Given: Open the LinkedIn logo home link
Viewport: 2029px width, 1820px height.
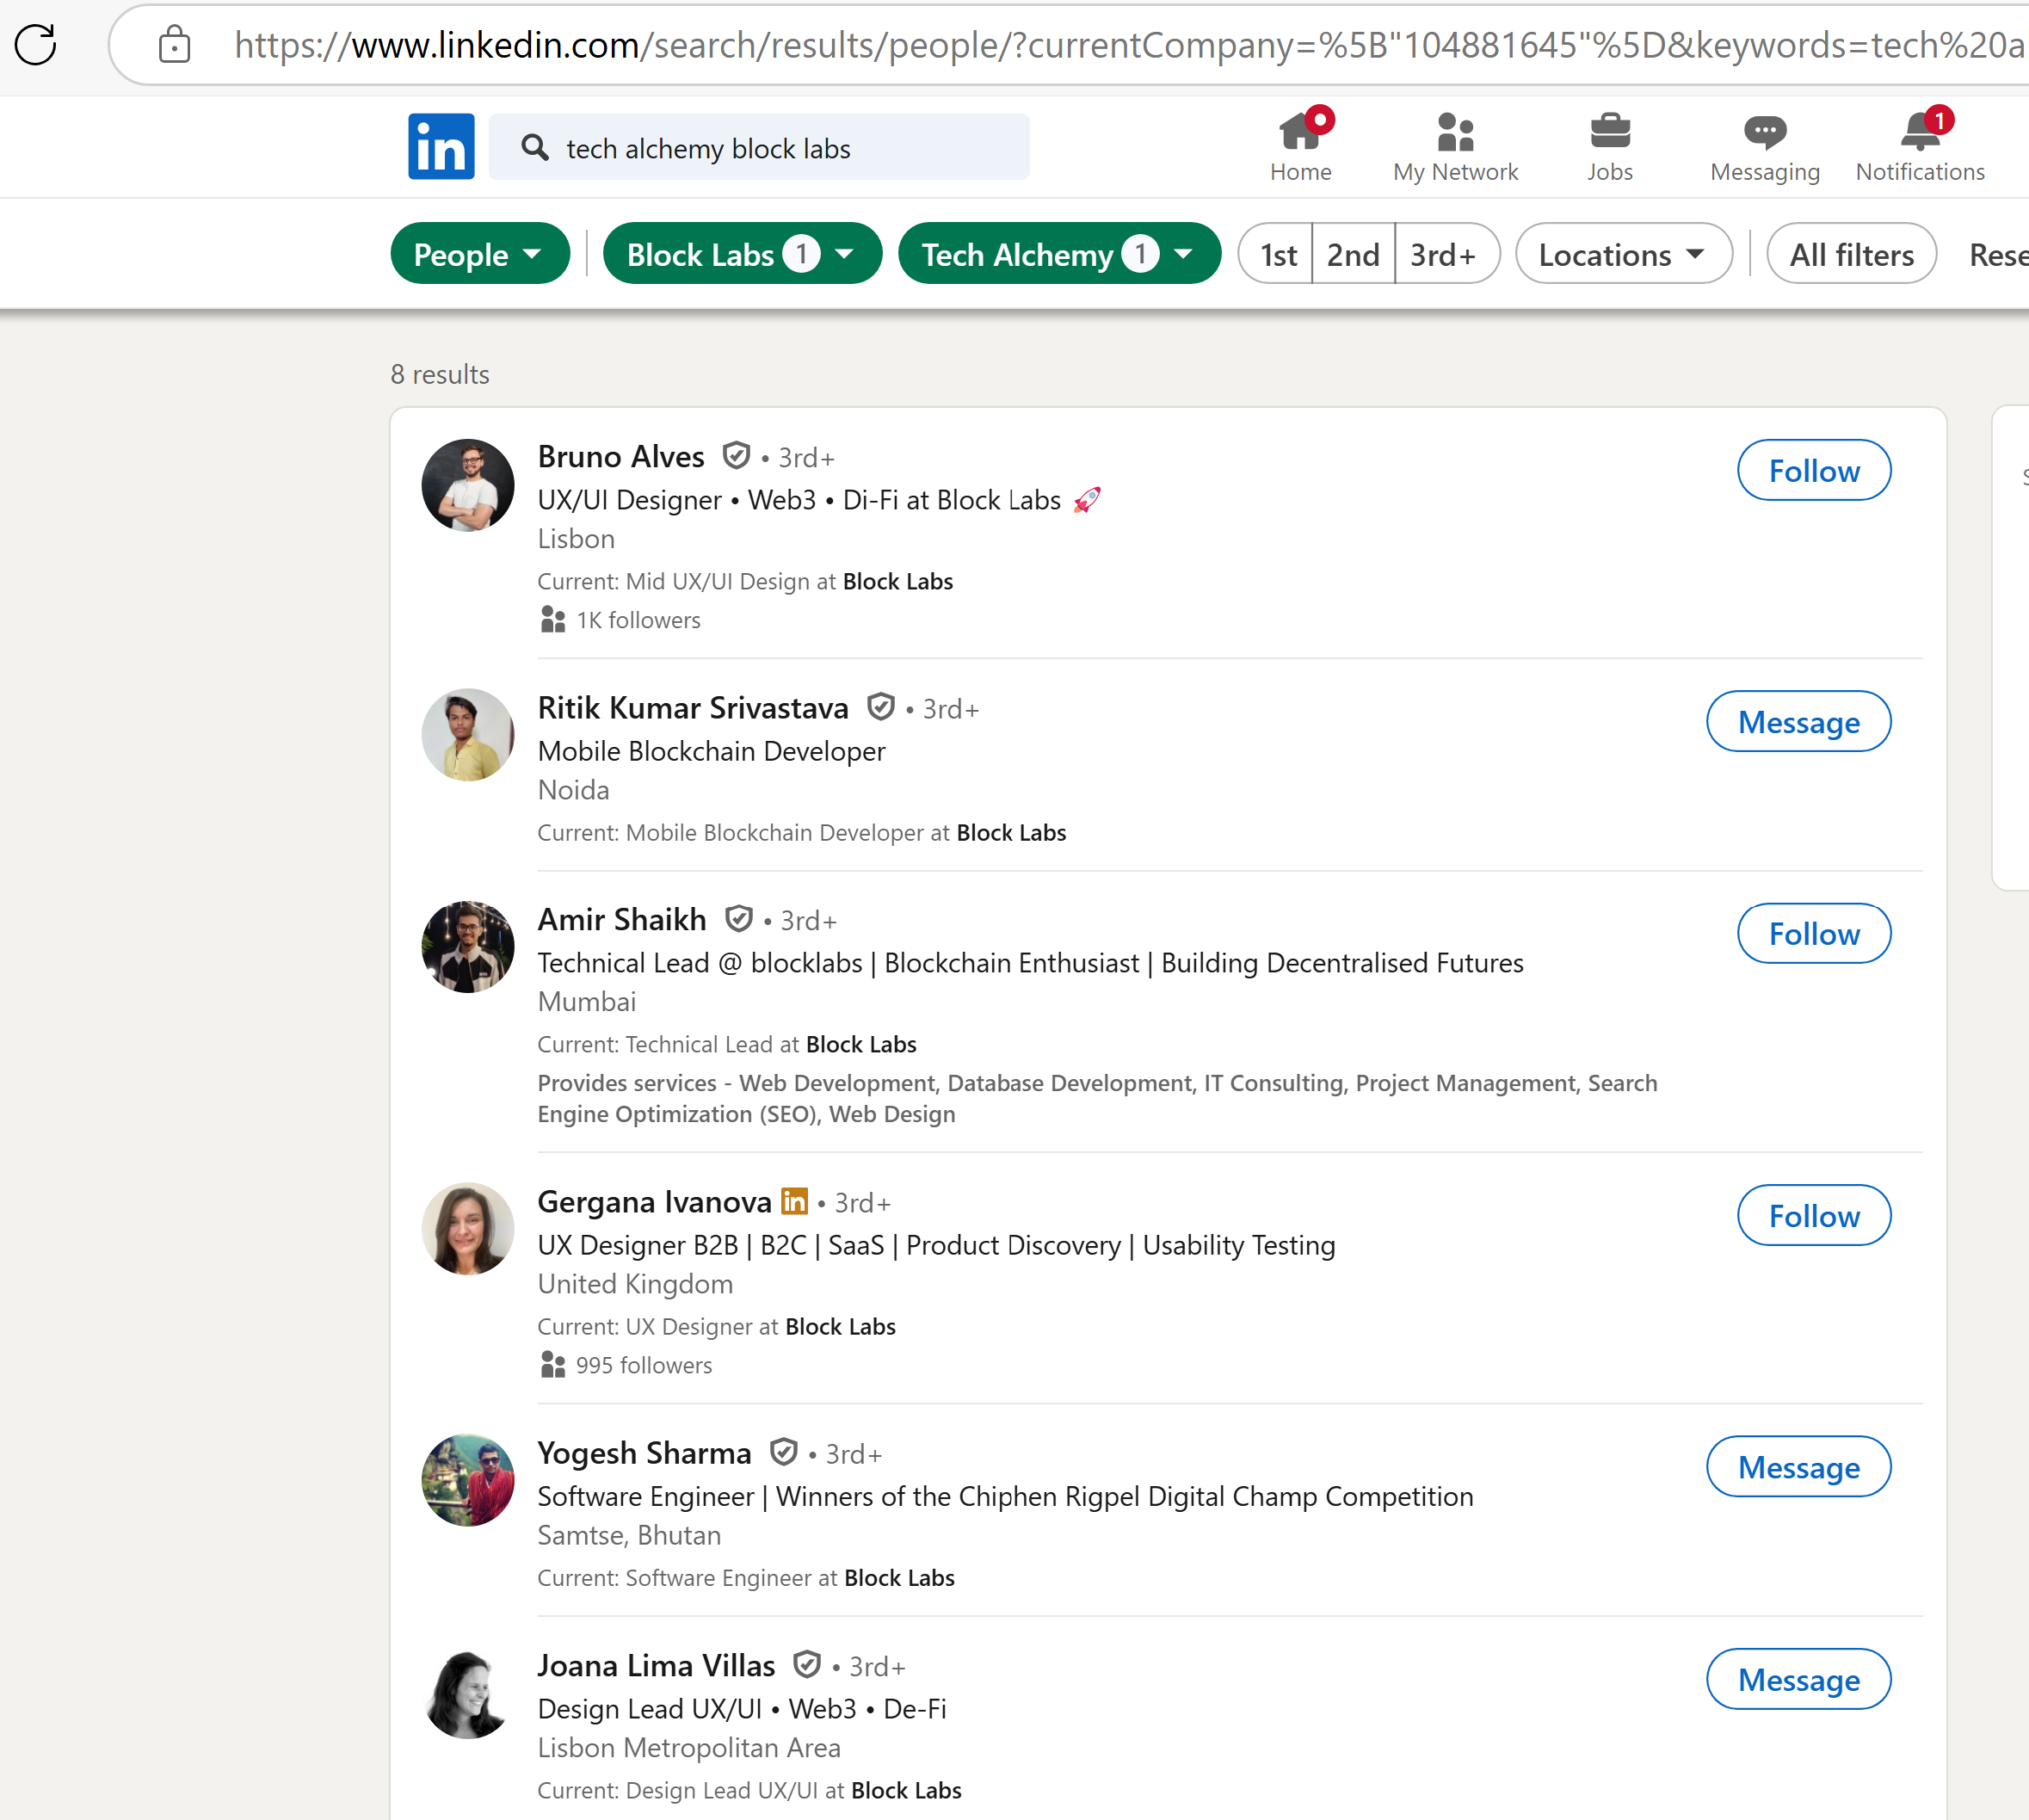Looking at the screenshot, I should point(441,146).
